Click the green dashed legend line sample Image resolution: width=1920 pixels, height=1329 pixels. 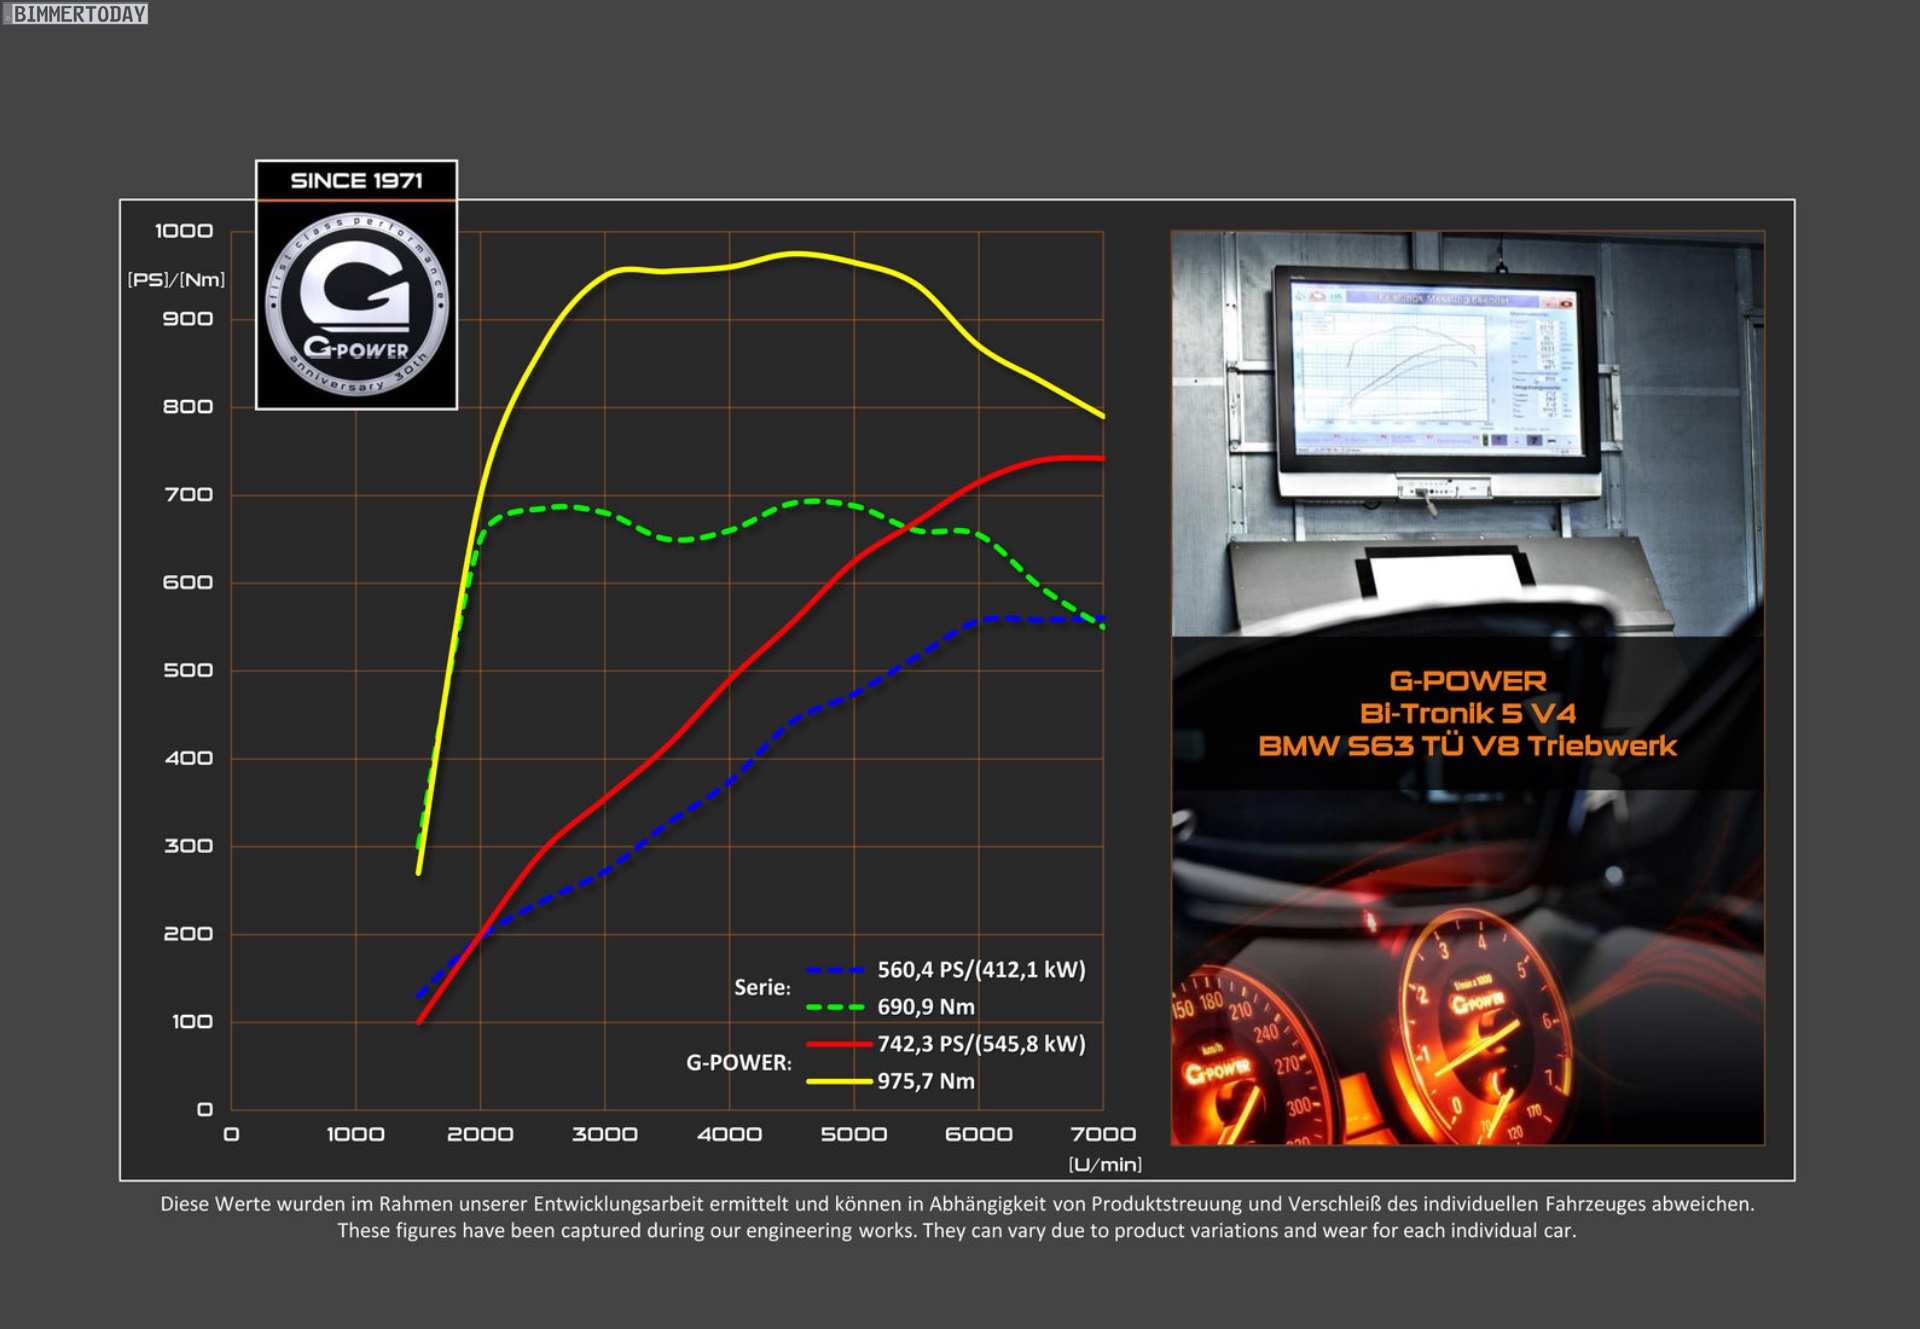tap(835, 1007)
